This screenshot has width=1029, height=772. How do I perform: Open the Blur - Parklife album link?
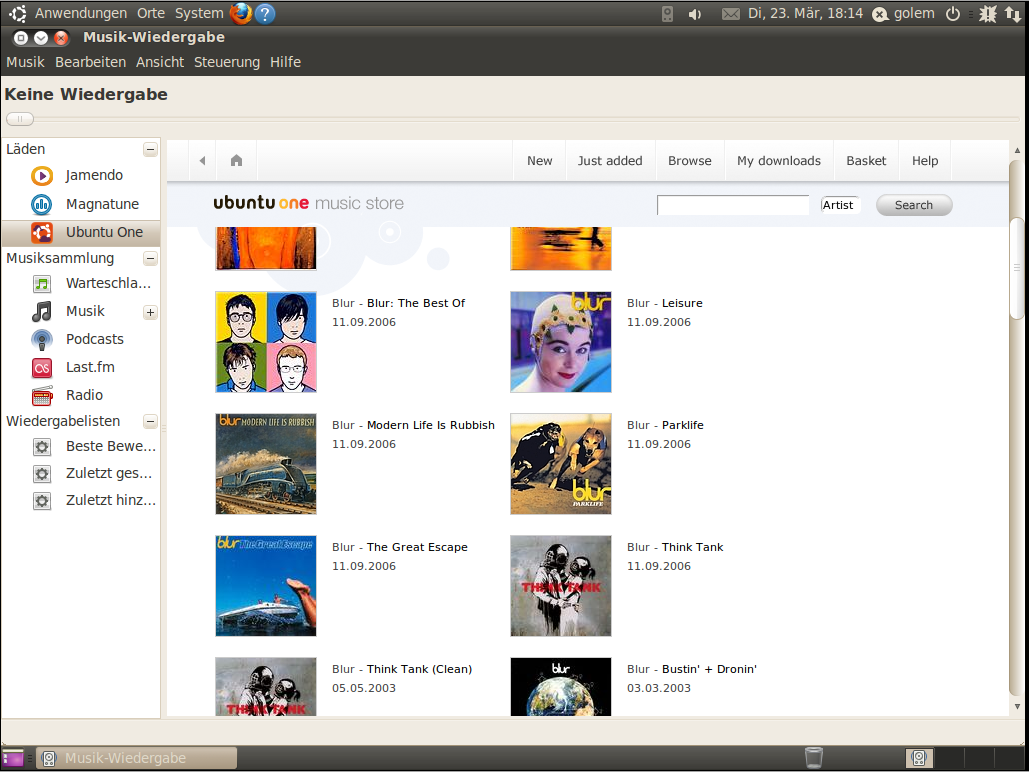(x=682, y=425)
